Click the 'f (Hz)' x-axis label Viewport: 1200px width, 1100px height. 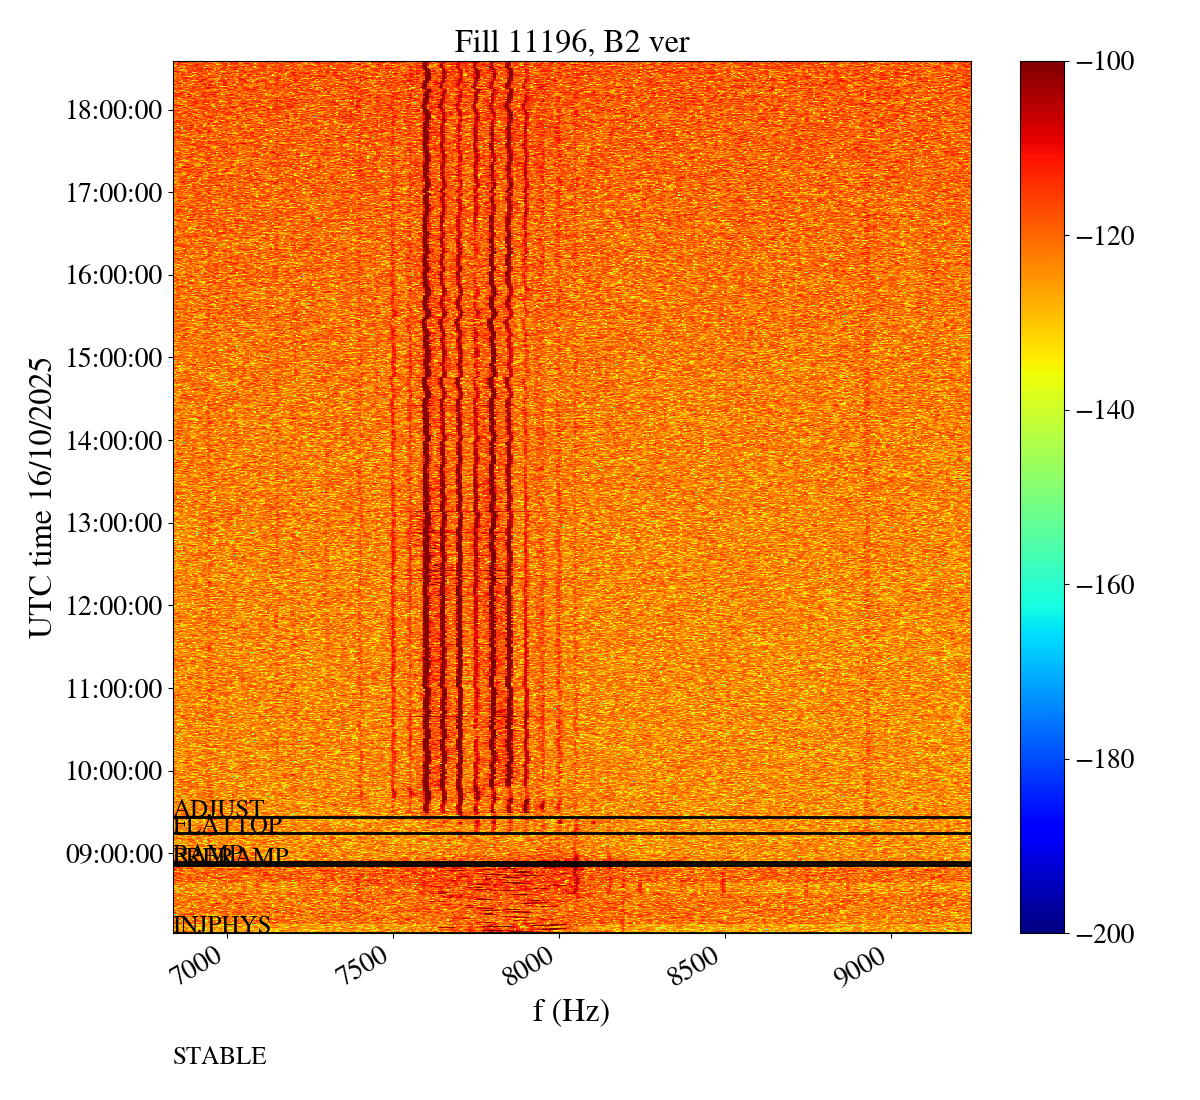click(x=571, y=1010)
